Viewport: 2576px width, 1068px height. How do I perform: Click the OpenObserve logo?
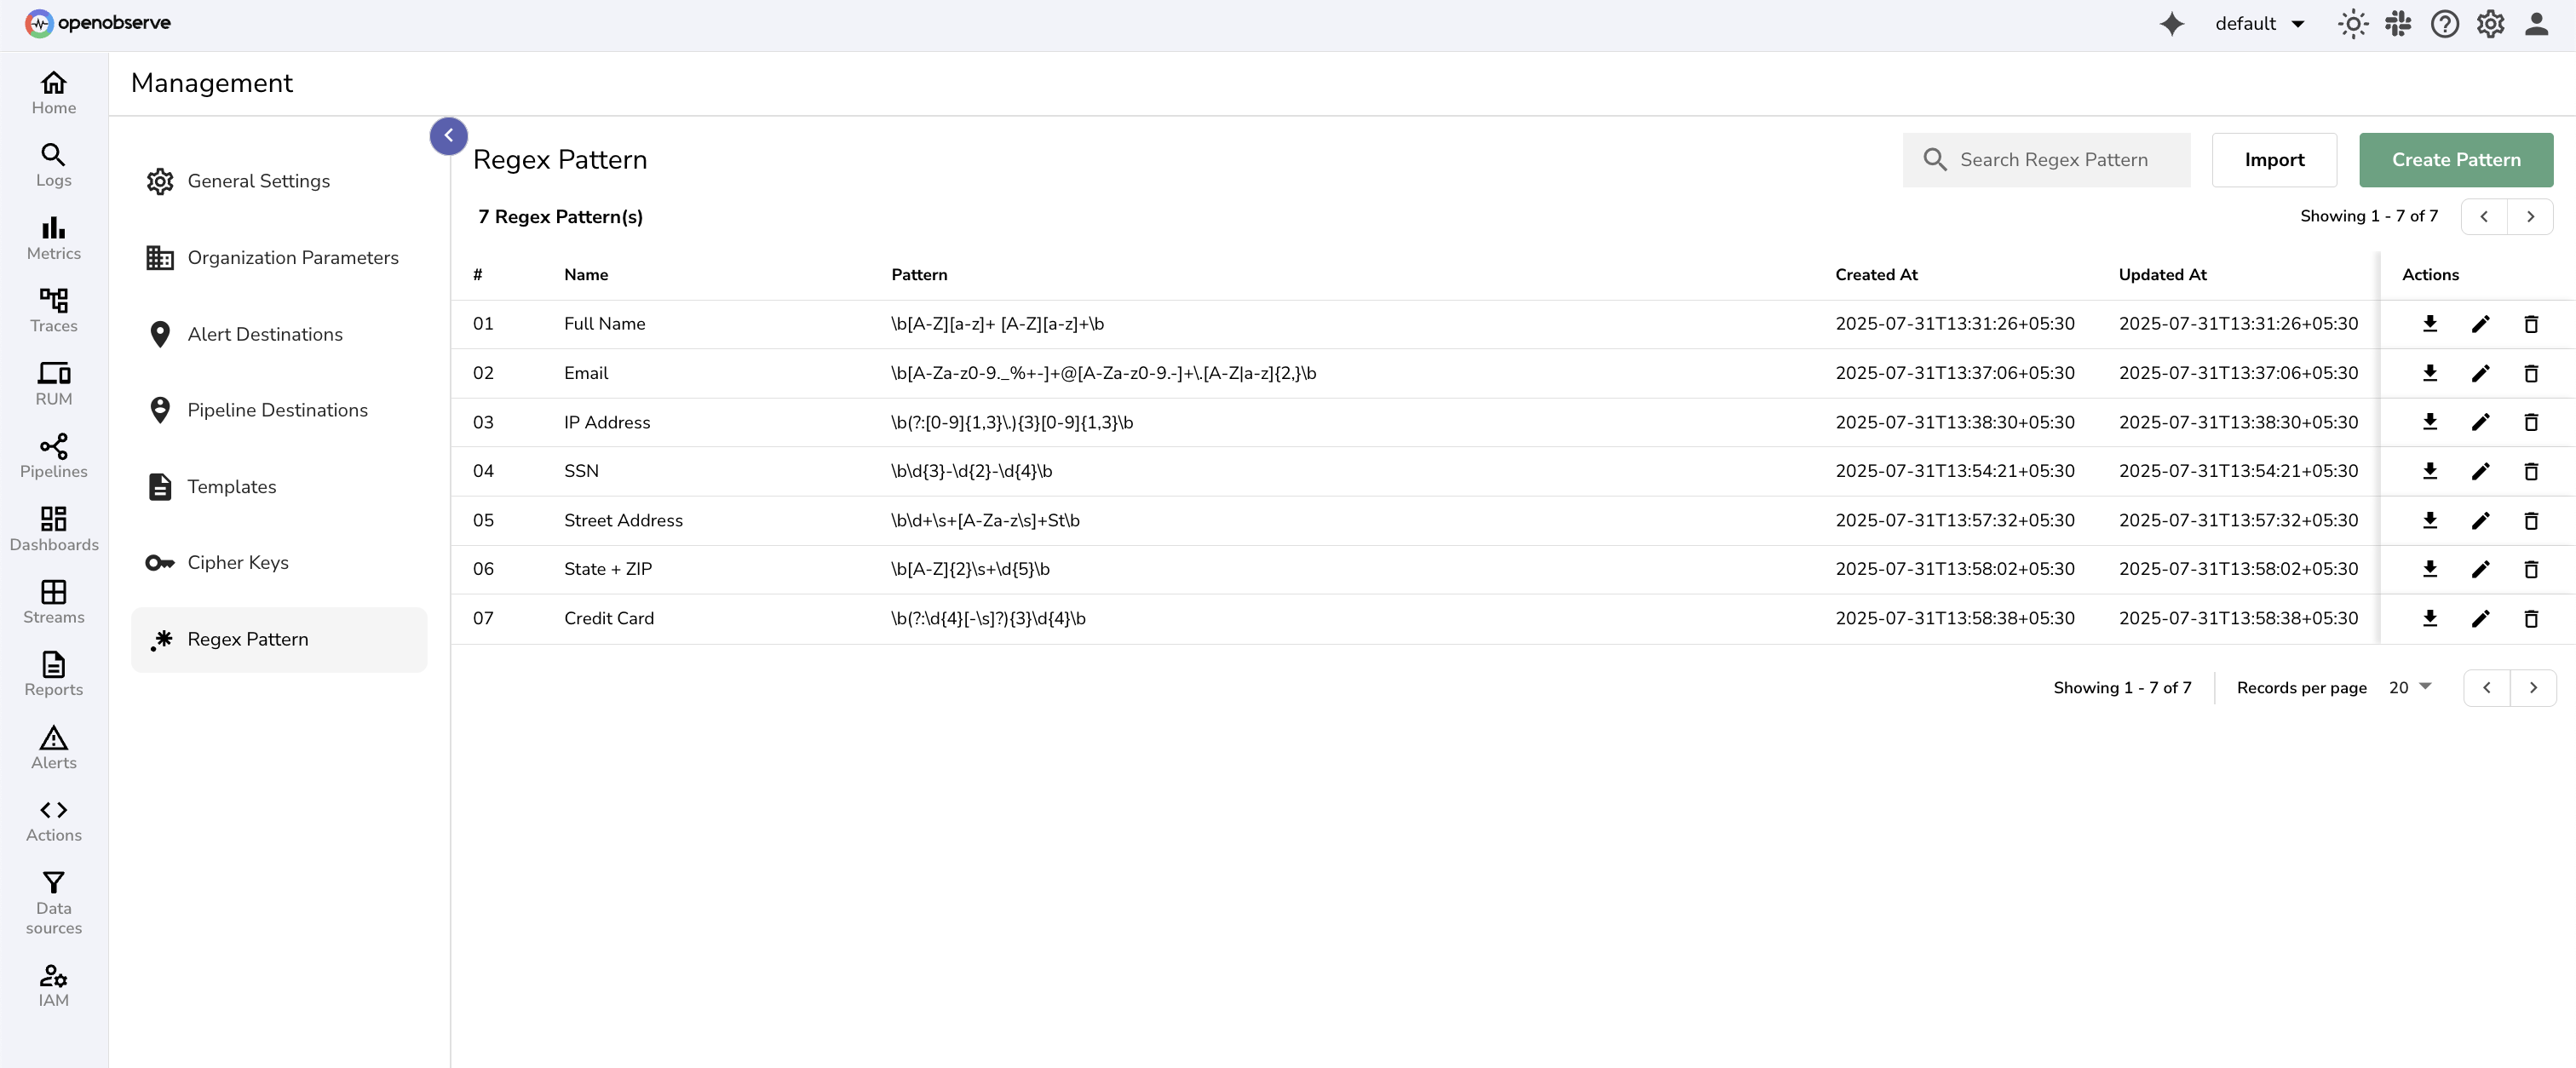(x=98, y=23)
